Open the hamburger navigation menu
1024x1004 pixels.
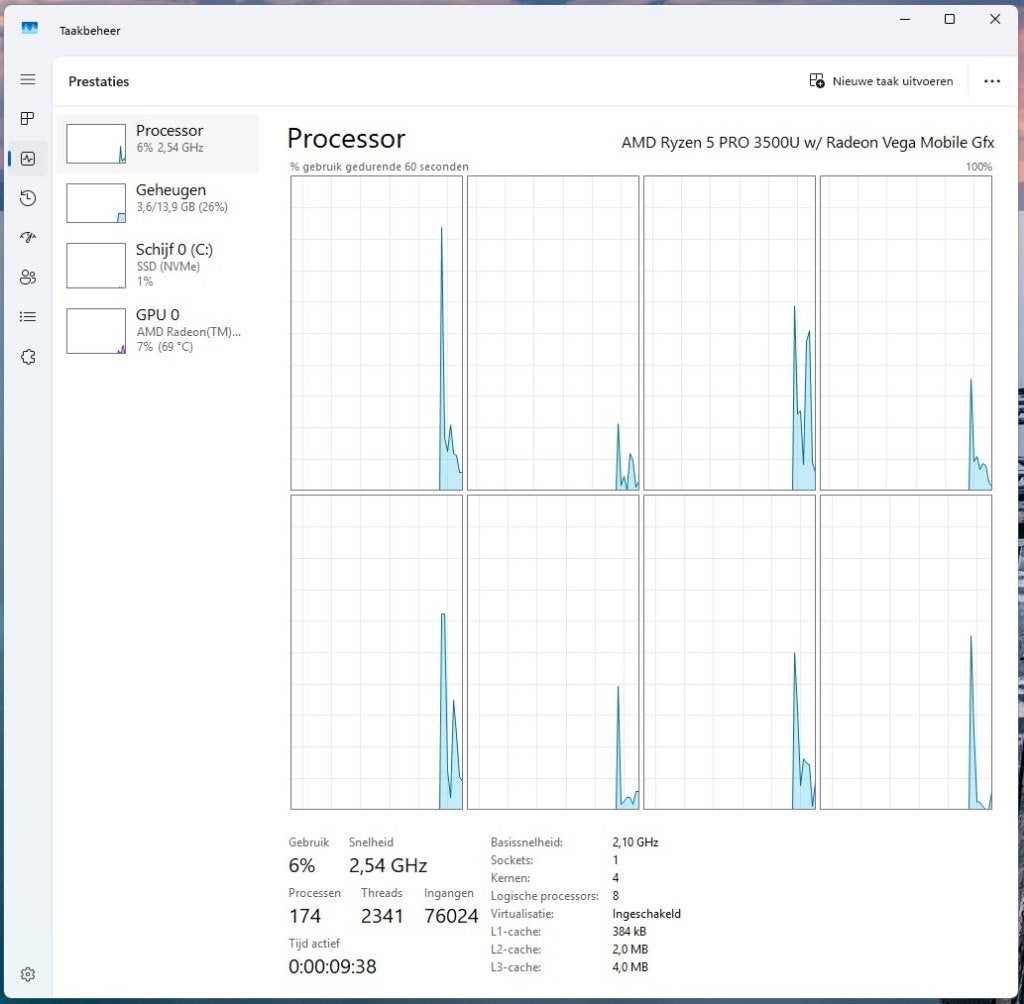[x=27, y=80]
